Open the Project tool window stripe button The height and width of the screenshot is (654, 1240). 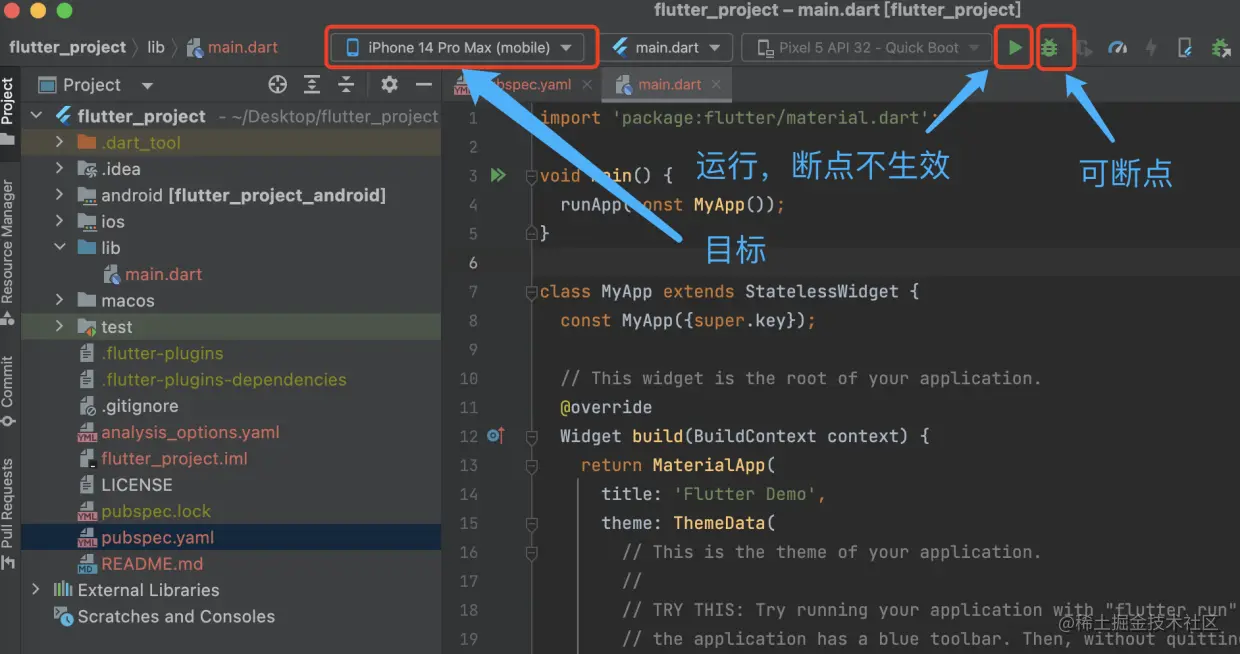(x=8, y=110)
